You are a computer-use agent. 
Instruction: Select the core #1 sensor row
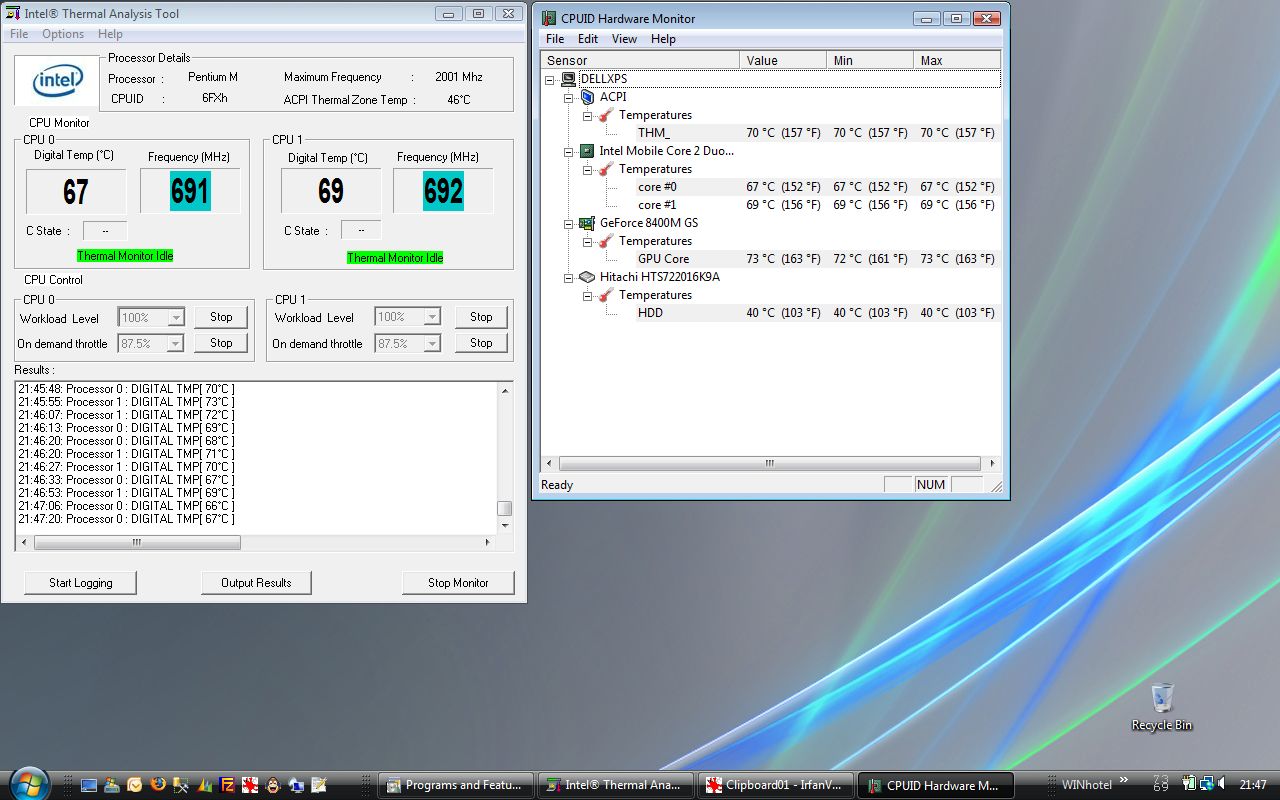pos(818,205)
